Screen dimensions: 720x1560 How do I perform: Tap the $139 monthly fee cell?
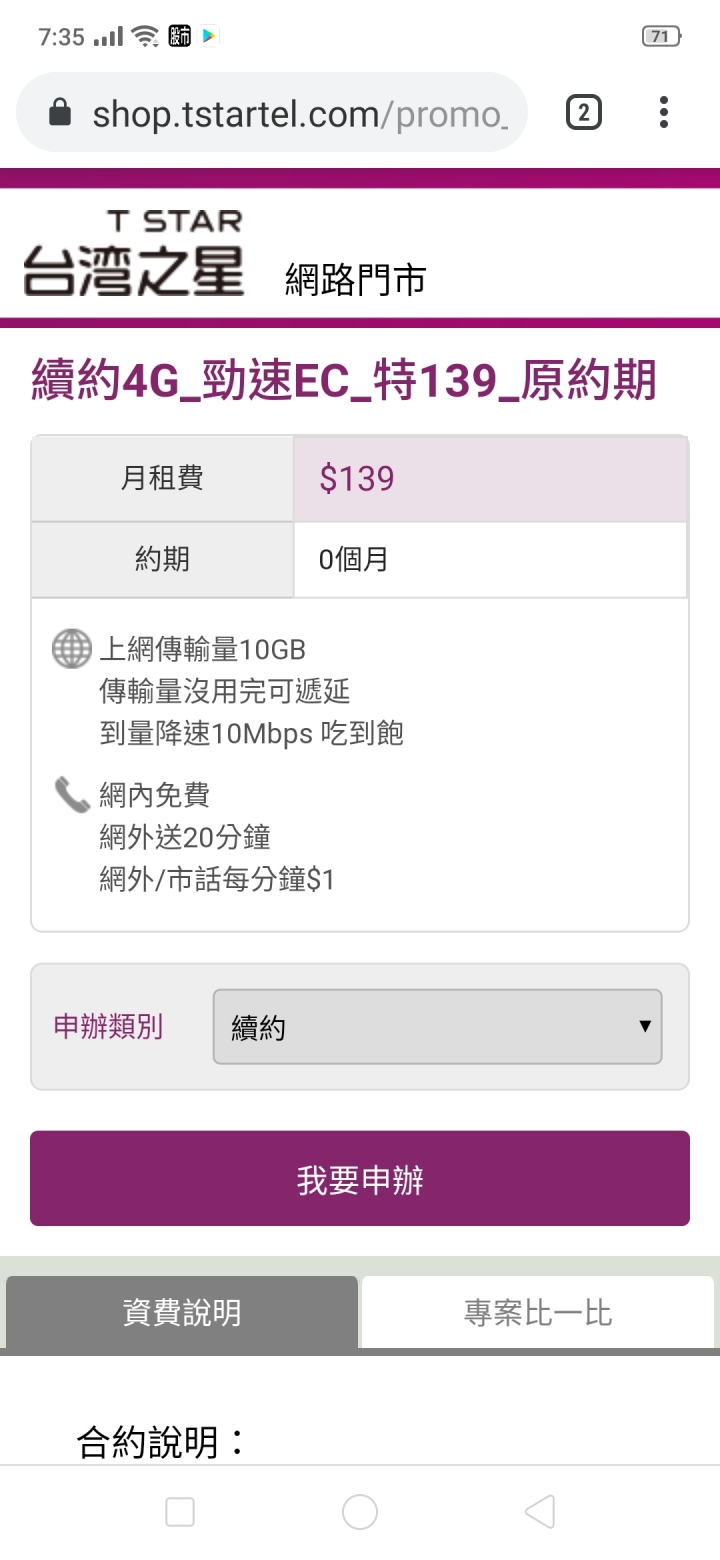coord(490,478)
